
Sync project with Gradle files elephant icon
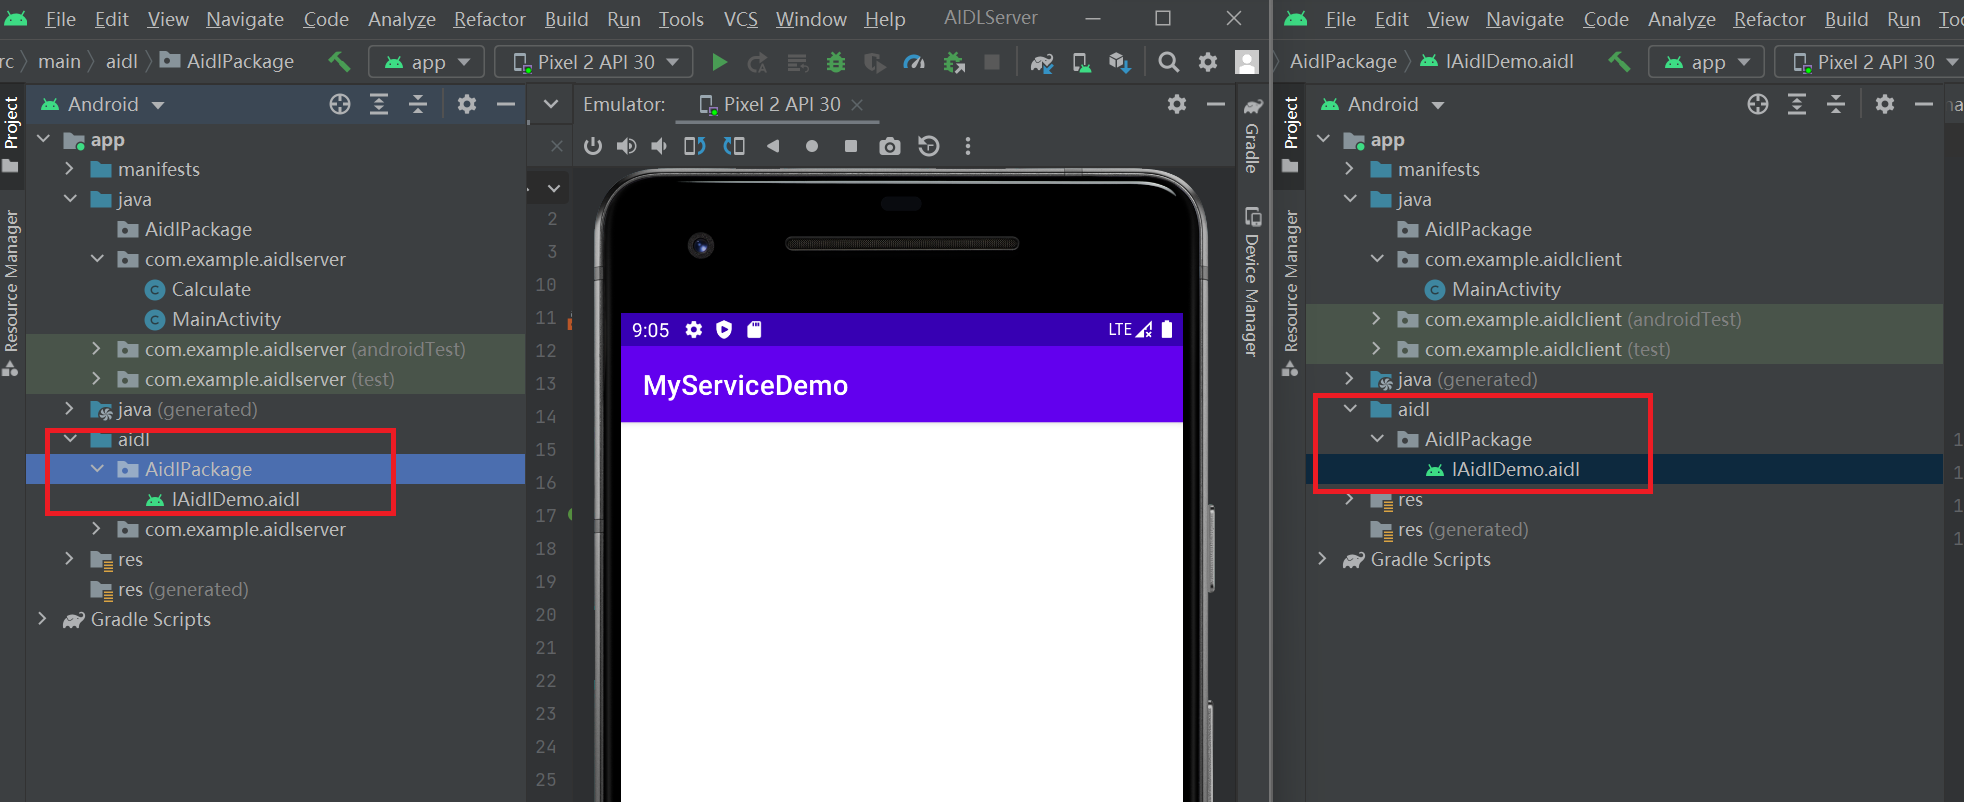(x=1042, y=63)
